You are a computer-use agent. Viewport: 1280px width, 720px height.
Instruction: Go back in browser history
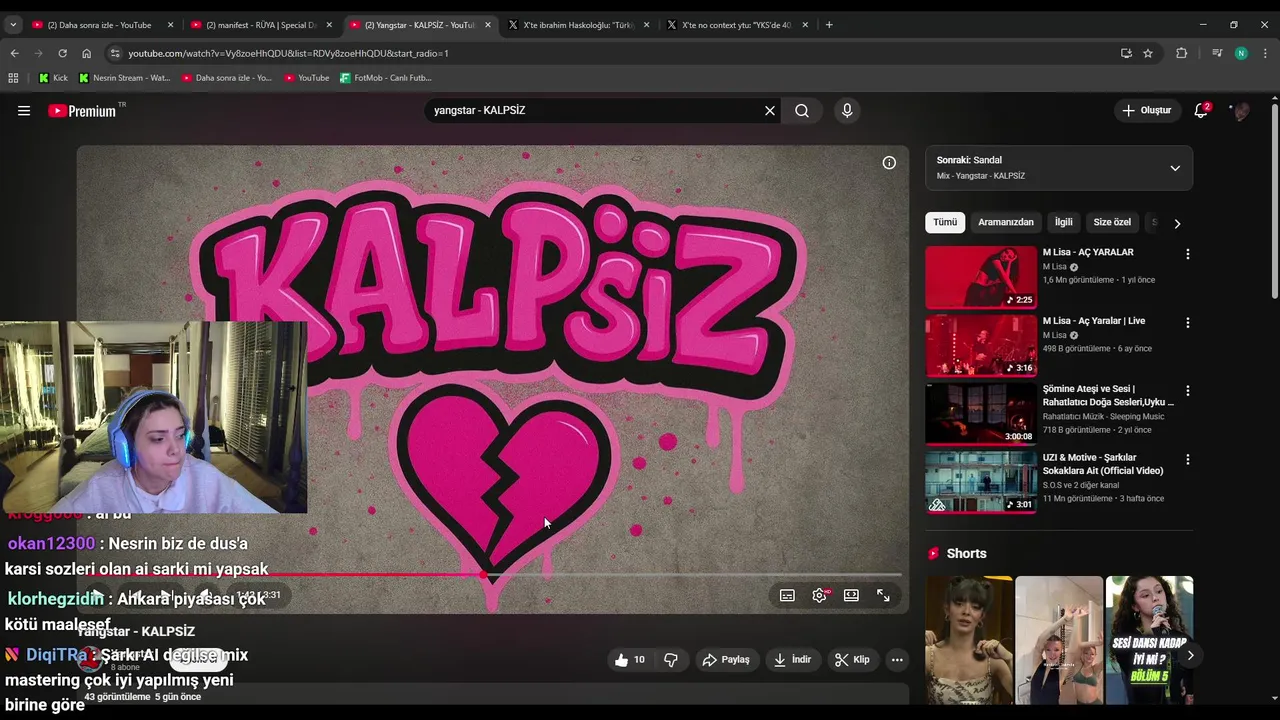pos(14,53)
